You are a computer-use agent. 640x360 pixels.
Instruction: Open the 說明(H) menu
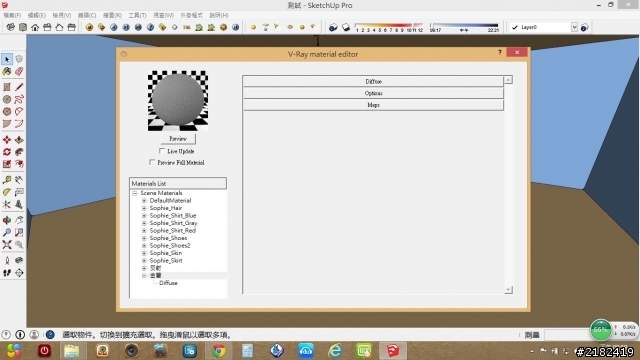219,15
